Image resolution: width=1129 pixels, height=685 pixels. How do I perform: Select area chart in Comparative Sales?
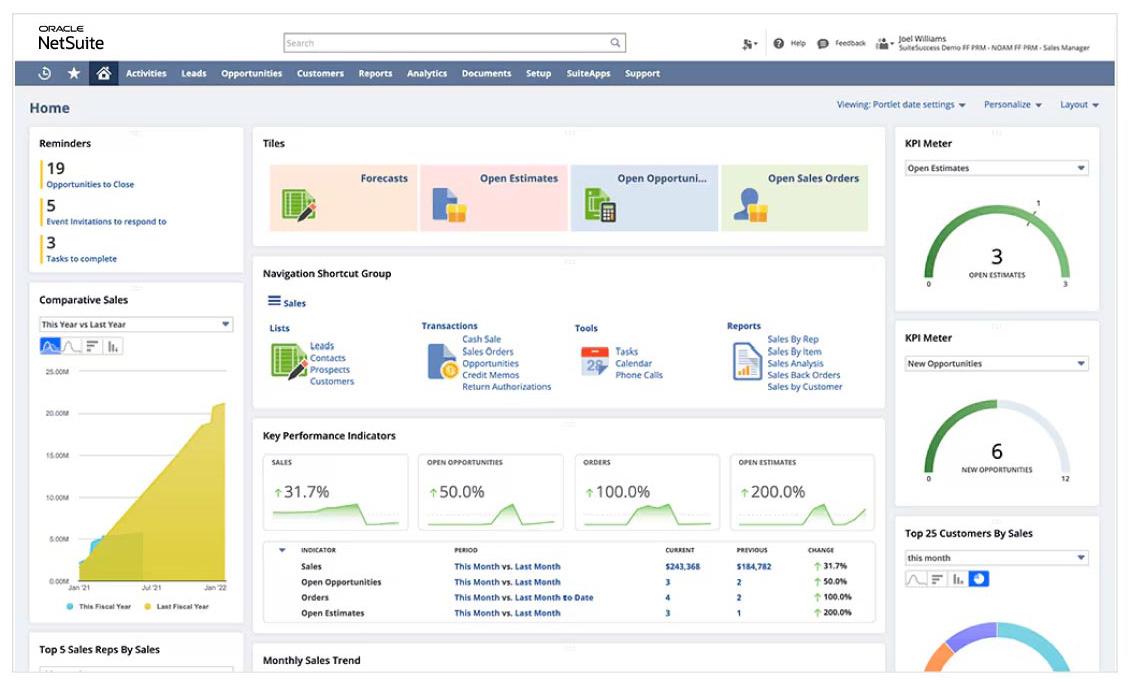coord(50,346)
